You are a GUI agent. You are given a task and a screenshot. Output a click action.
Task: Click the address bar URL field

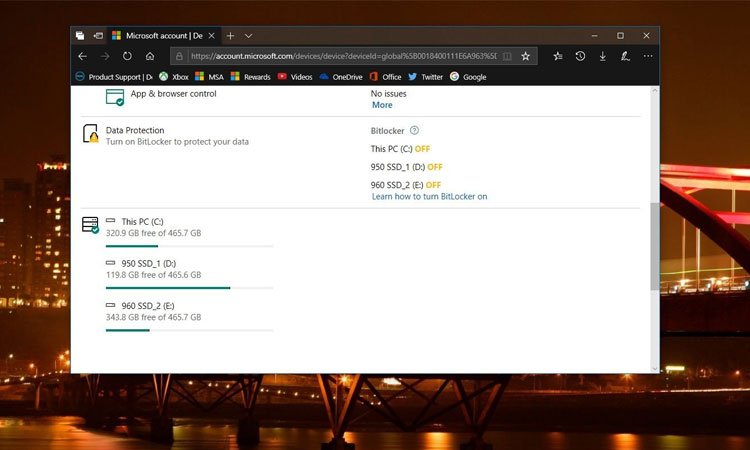pos(340,56)
